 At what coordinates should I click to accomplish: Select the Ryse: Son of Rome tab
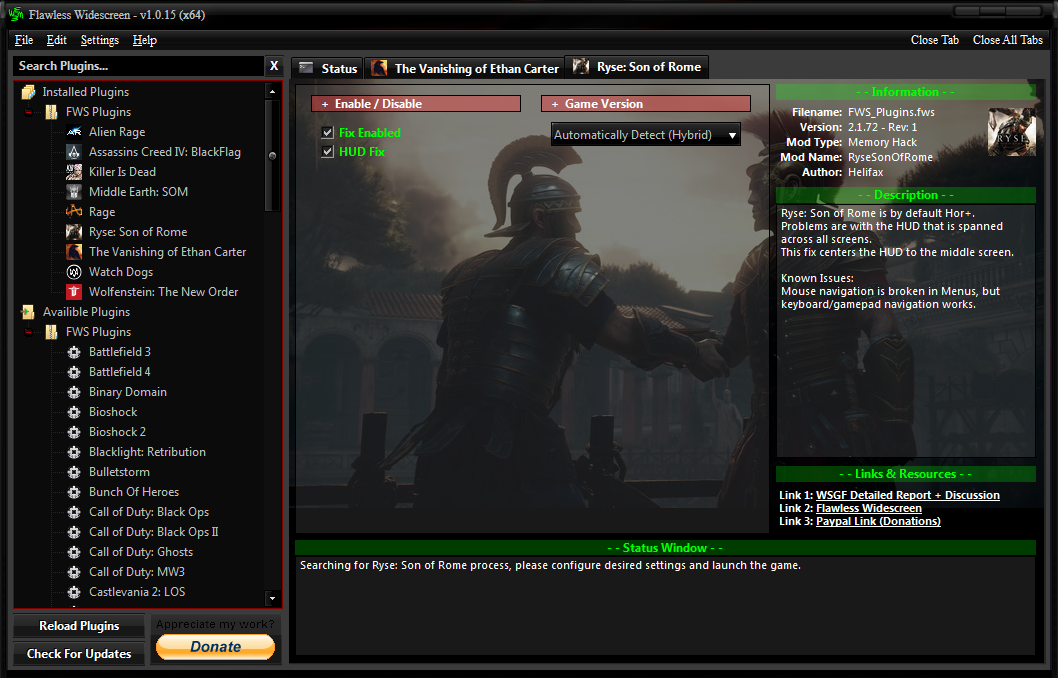(637, 67)
